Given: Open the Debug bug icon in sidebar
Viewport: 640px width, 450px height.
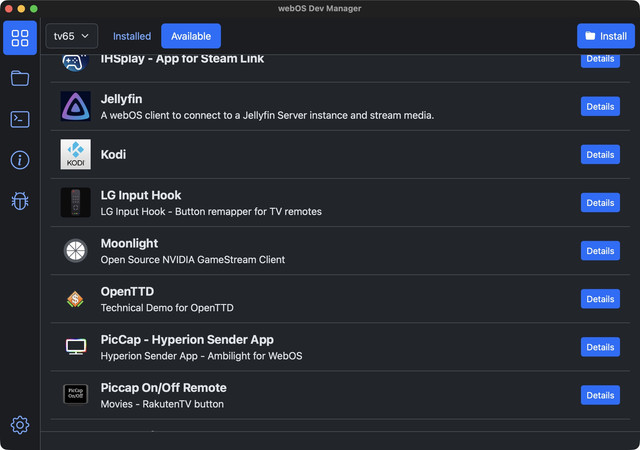Looking at the screenshot, I should pos(20,201).
